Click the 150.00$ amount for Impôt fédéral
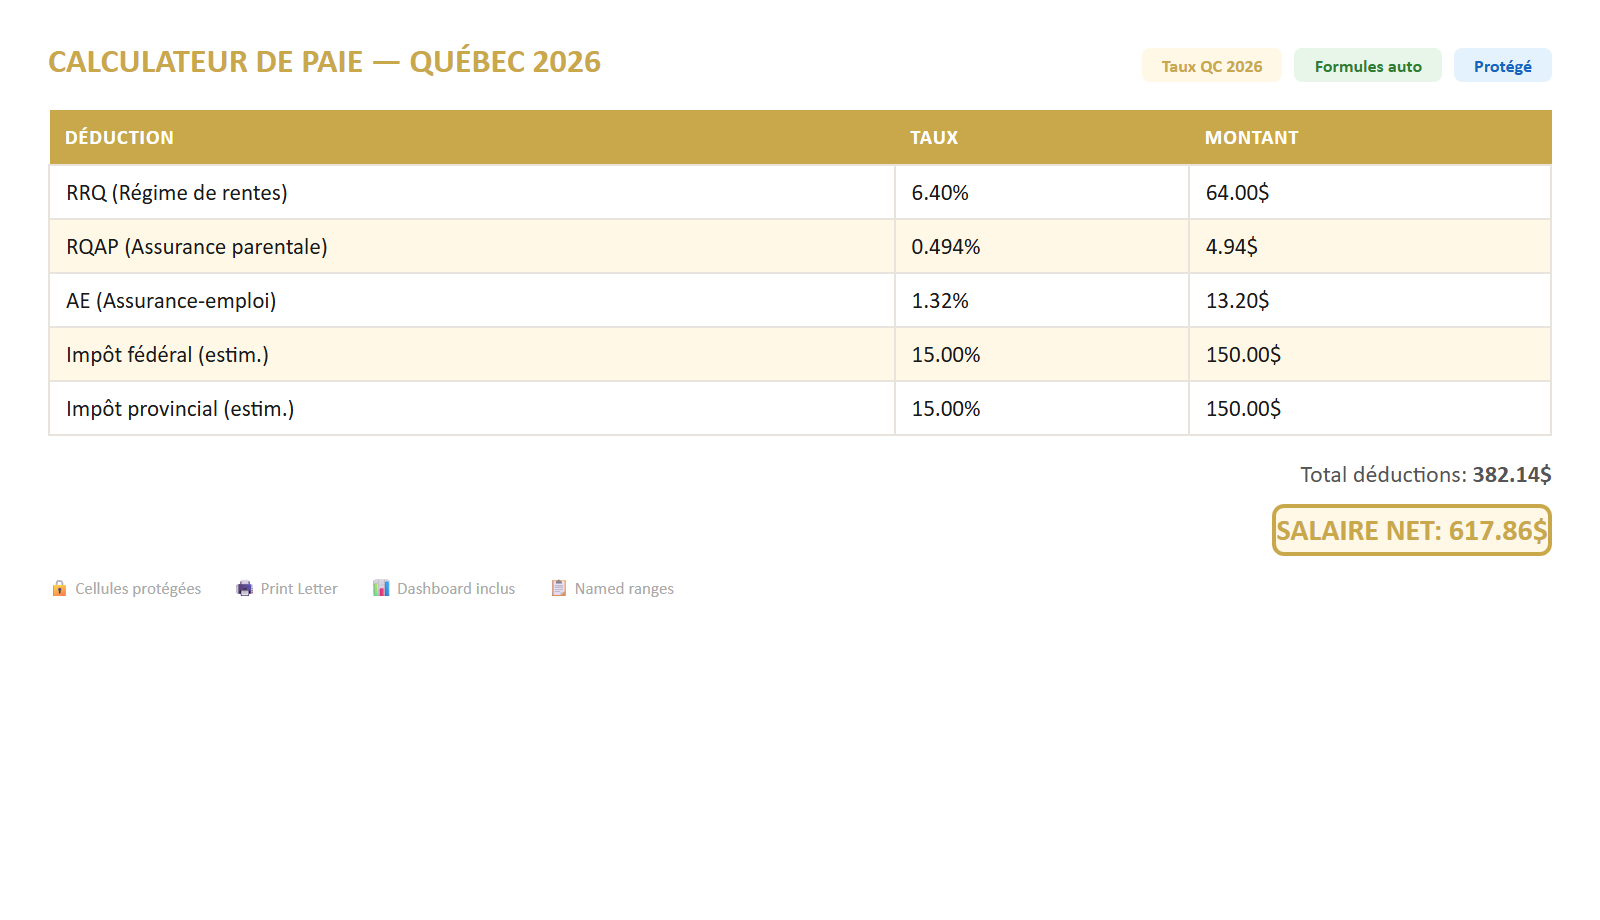Image resolution: width=1600 pixels, height=920 pixels. 1370,354
